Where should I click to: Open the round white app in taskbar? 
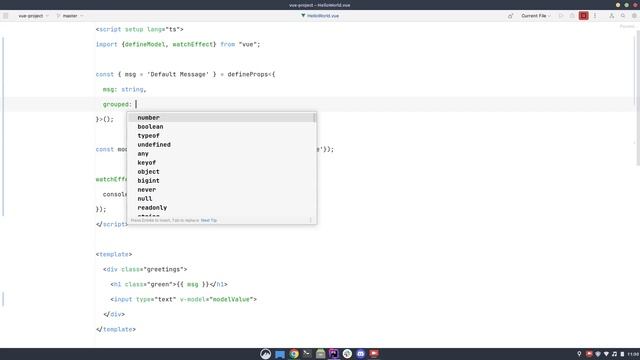pos(347,354)
